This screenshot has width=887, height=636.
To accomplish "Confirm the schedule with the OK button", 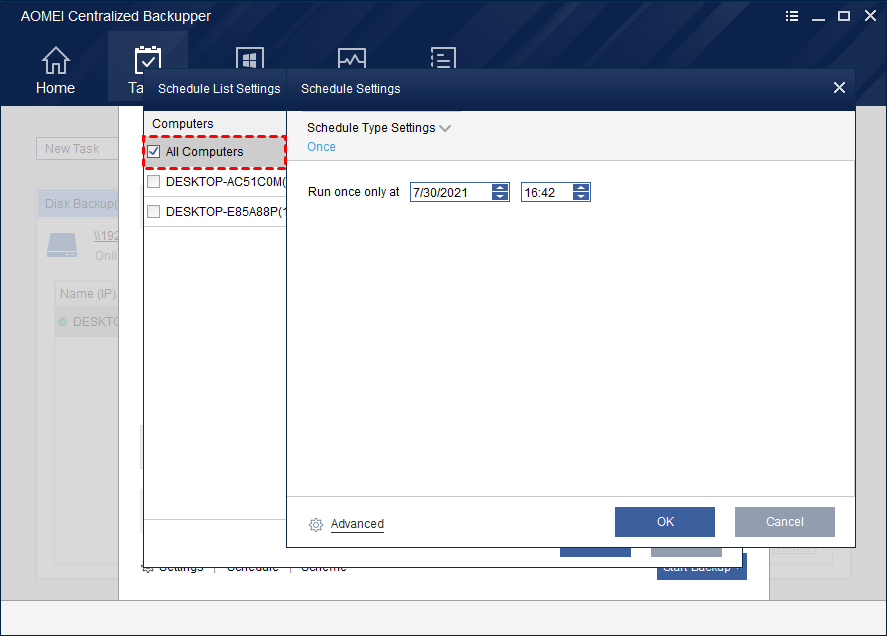I will click(x=665, y=522).
